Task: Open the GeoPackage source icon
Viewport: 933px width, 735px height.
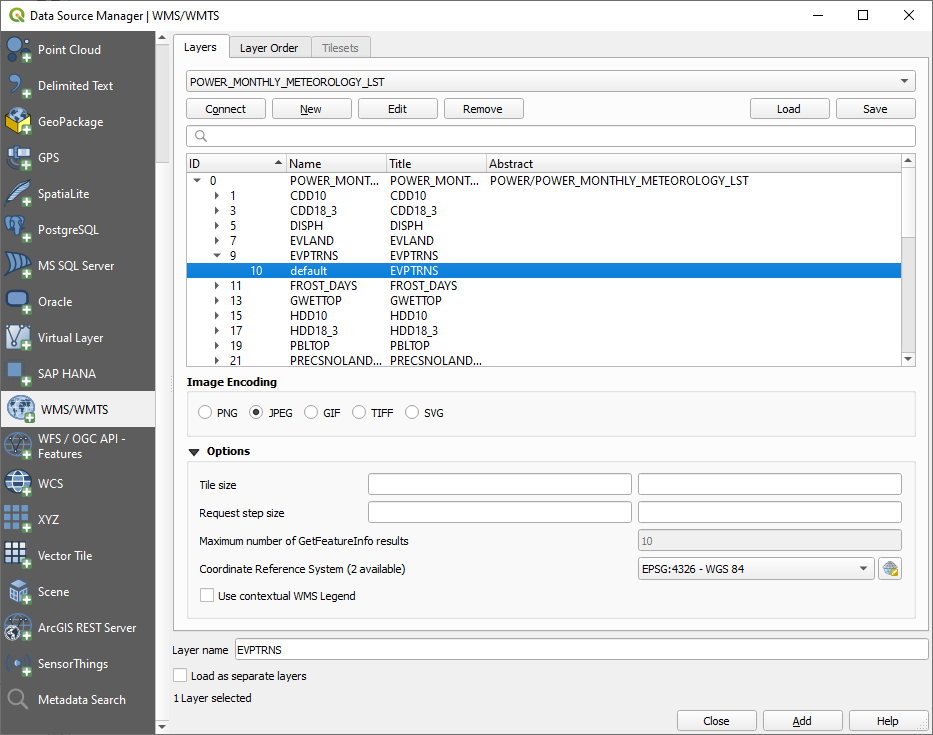Action: click(x=20, y=122)
